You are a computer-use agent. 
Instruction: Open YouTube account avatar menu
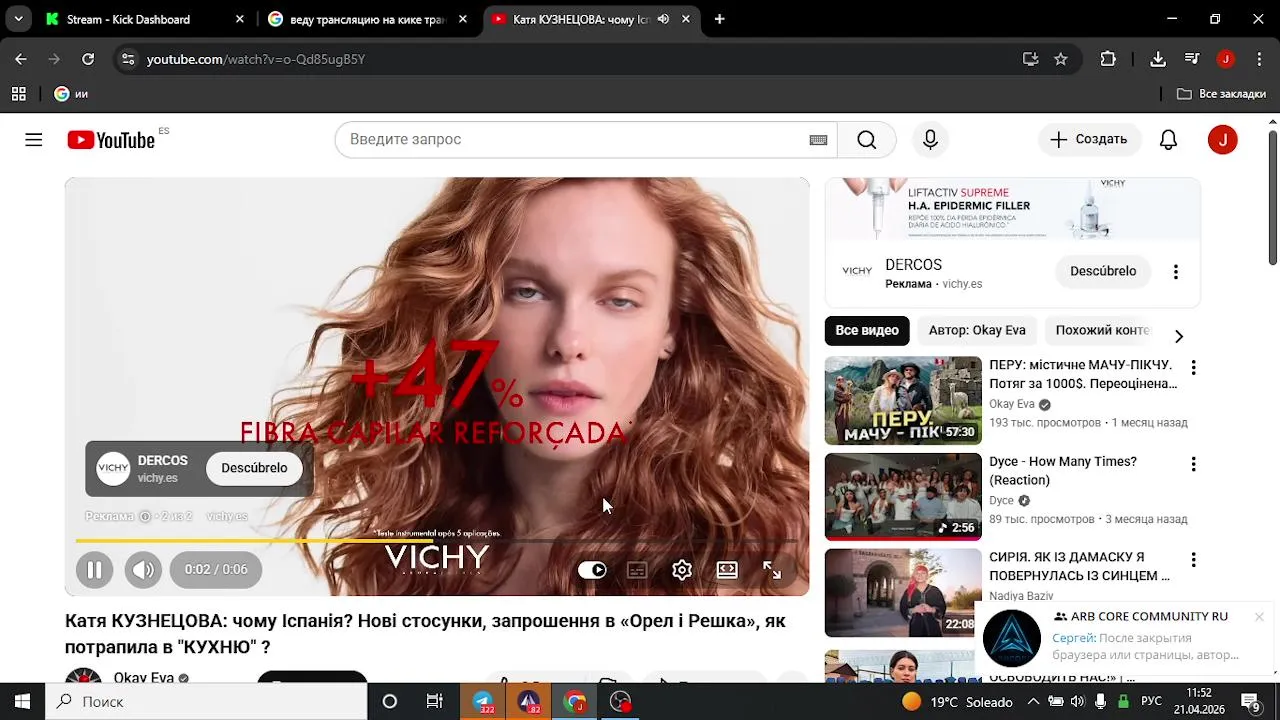pos(1222,140)
